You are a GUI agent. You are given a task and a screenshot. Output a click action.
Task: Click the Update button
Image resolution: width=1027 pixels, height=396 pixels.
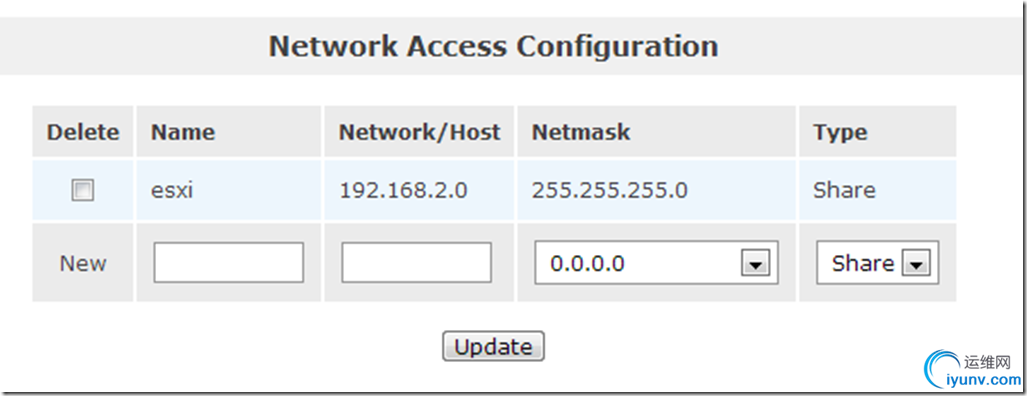[493, 346]
